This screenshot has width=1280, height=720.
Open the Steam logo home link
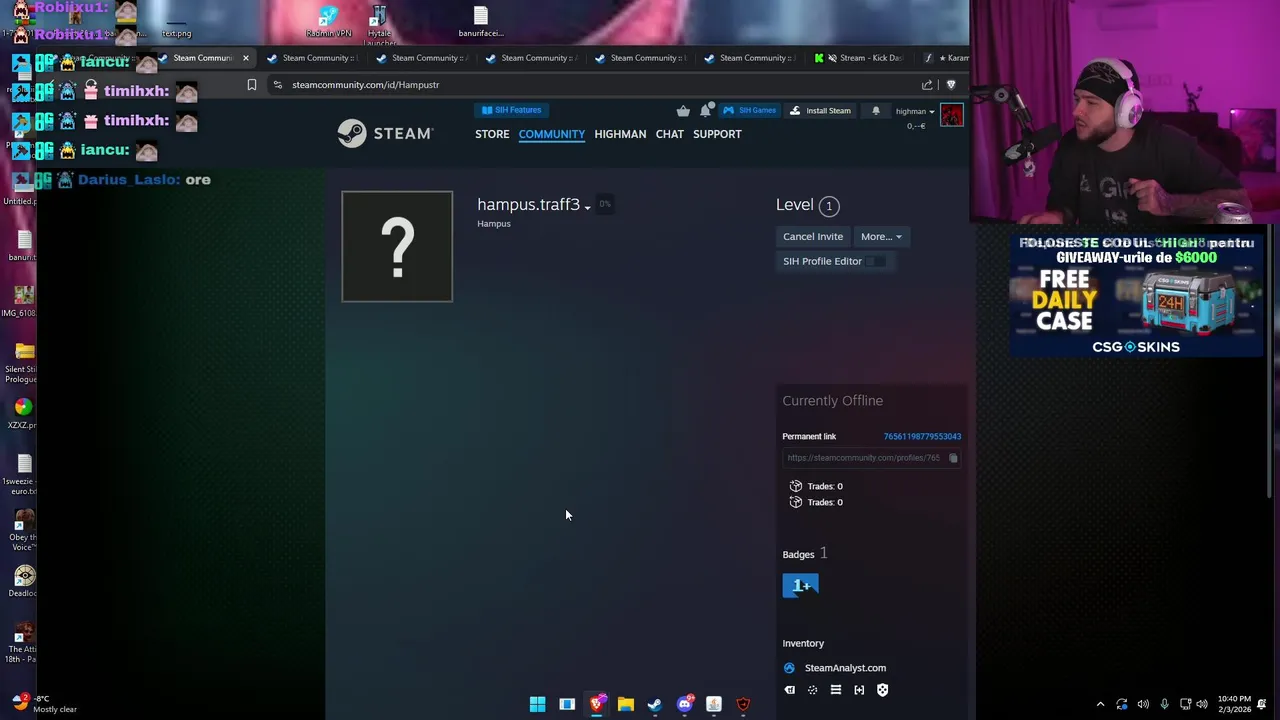point(385,133)
